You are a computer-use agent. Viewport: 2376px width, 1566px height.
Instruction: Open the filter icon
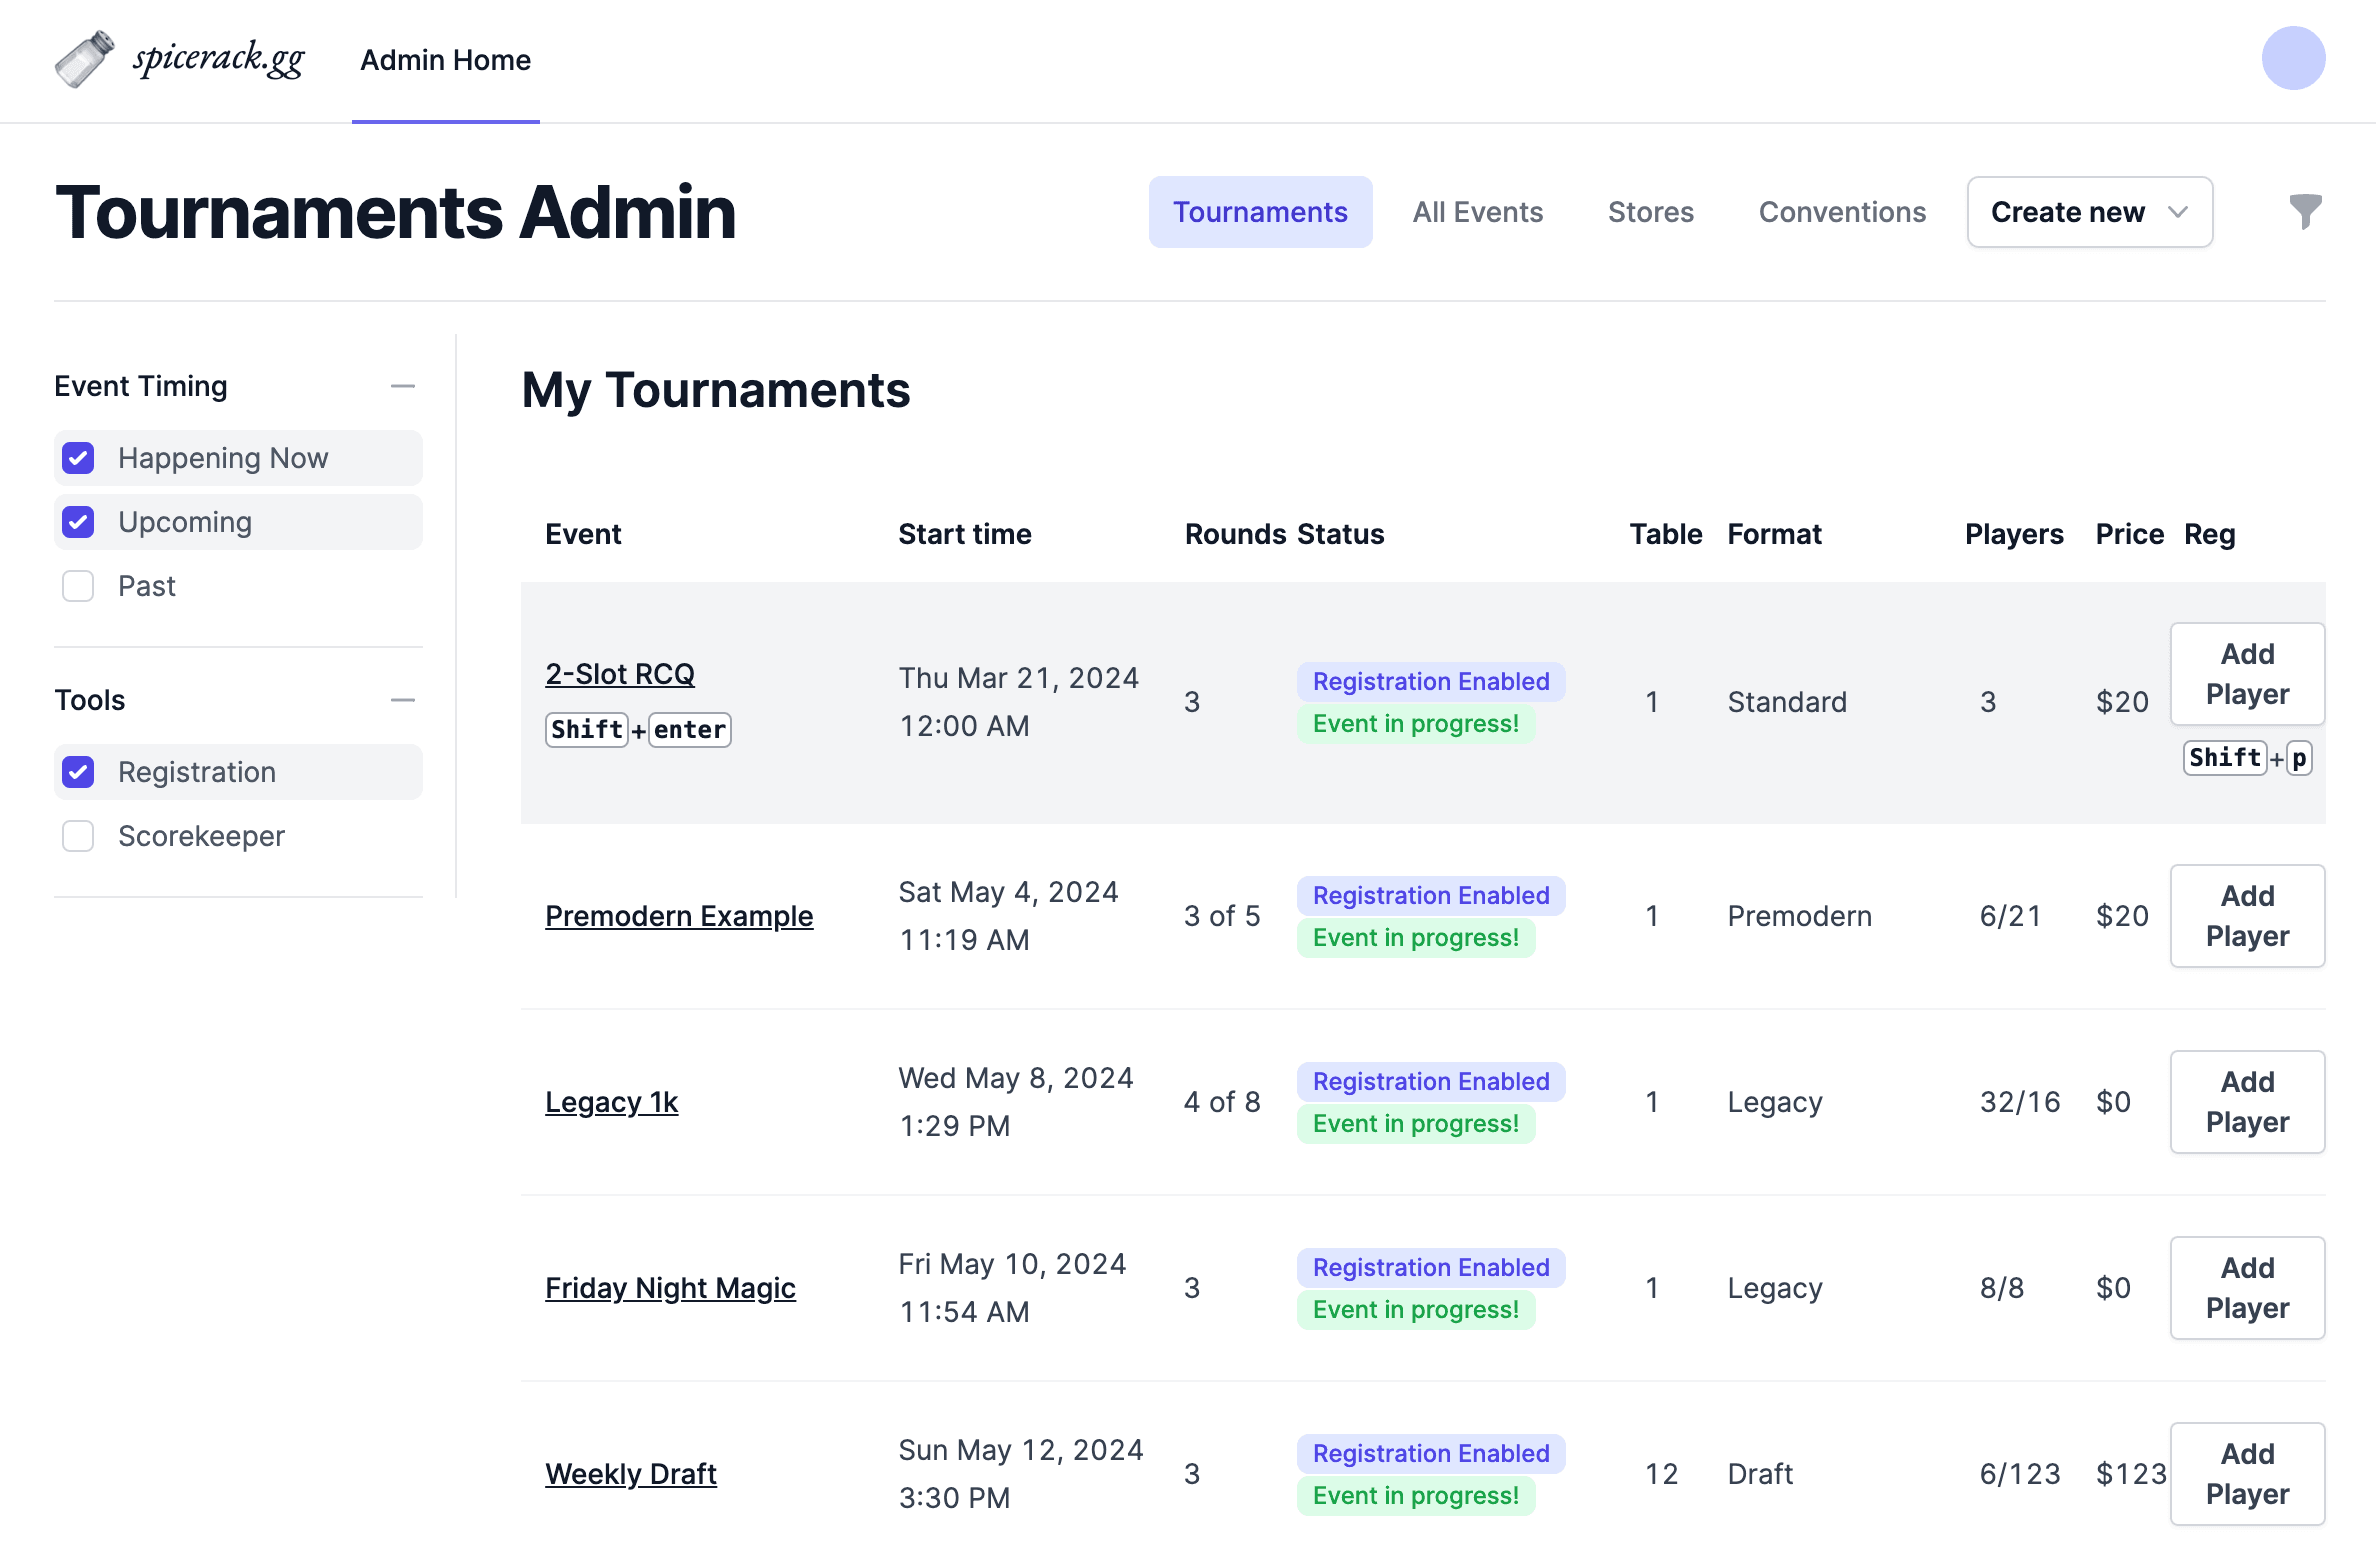point(2305,211)
